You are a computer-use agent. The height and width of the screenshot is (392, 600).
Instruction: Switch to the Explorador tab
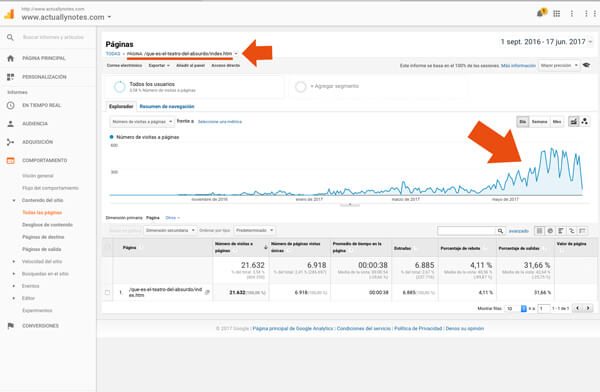click(121, 106)
